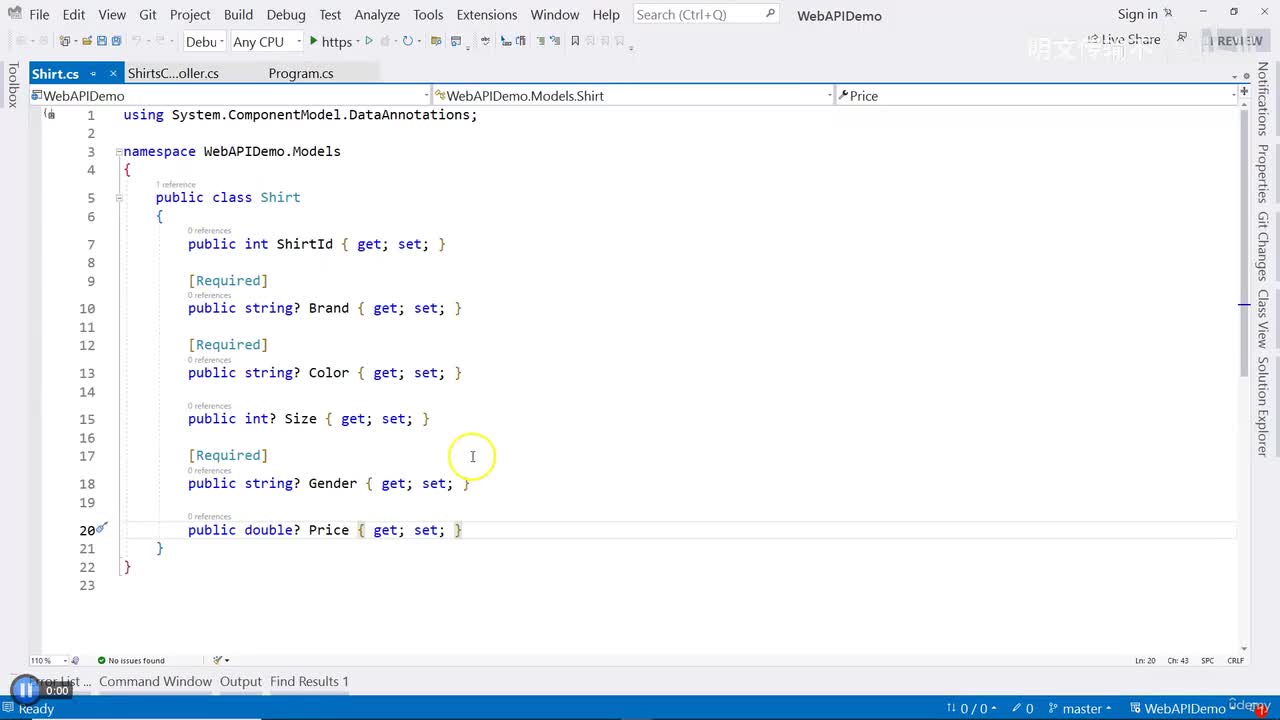1280x720 pixels.
Task: Click the Visual Studio logo icon
Action: pyautogui.click(x=13, y=14)
